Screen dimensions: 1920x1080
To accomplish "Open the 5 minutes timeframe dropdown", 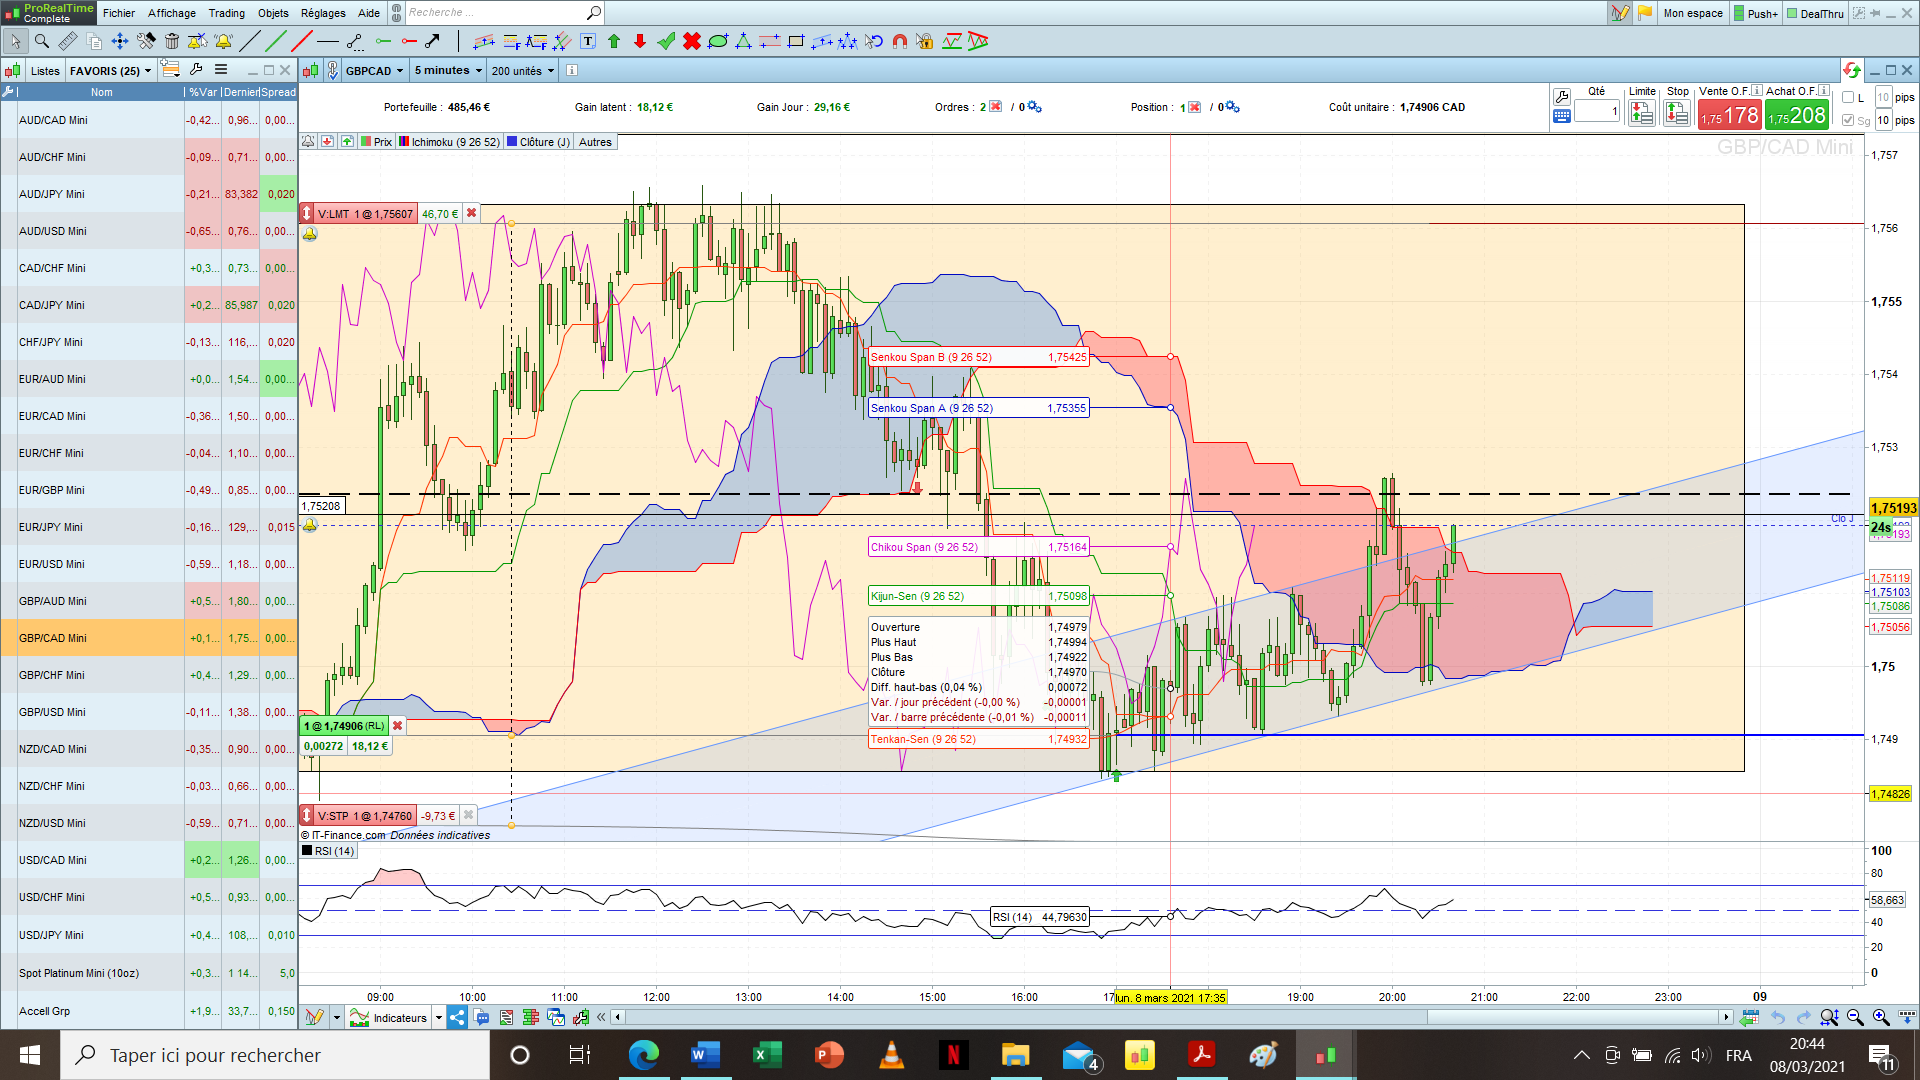I will pyautogui.click(x=448, y=70).
